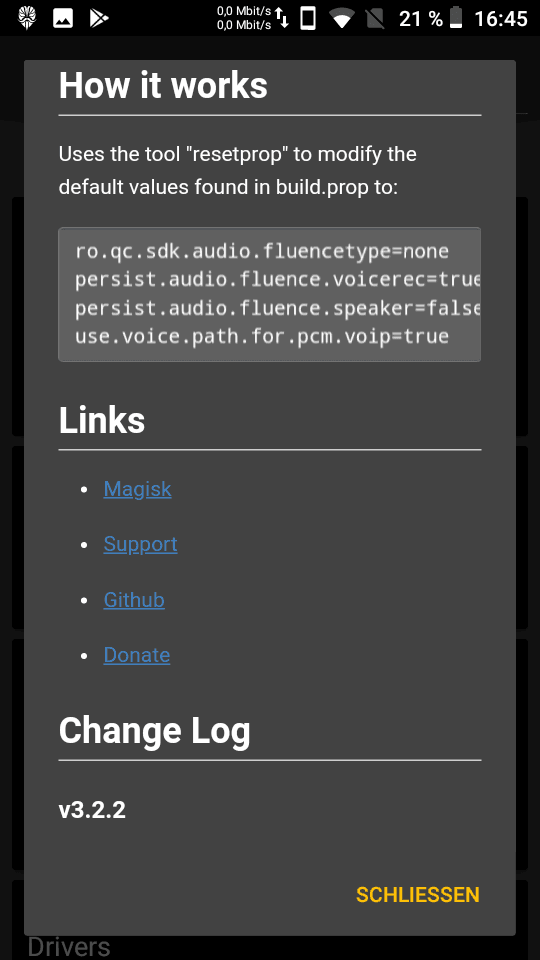Click the How it works heading

[x=163, y=85]
